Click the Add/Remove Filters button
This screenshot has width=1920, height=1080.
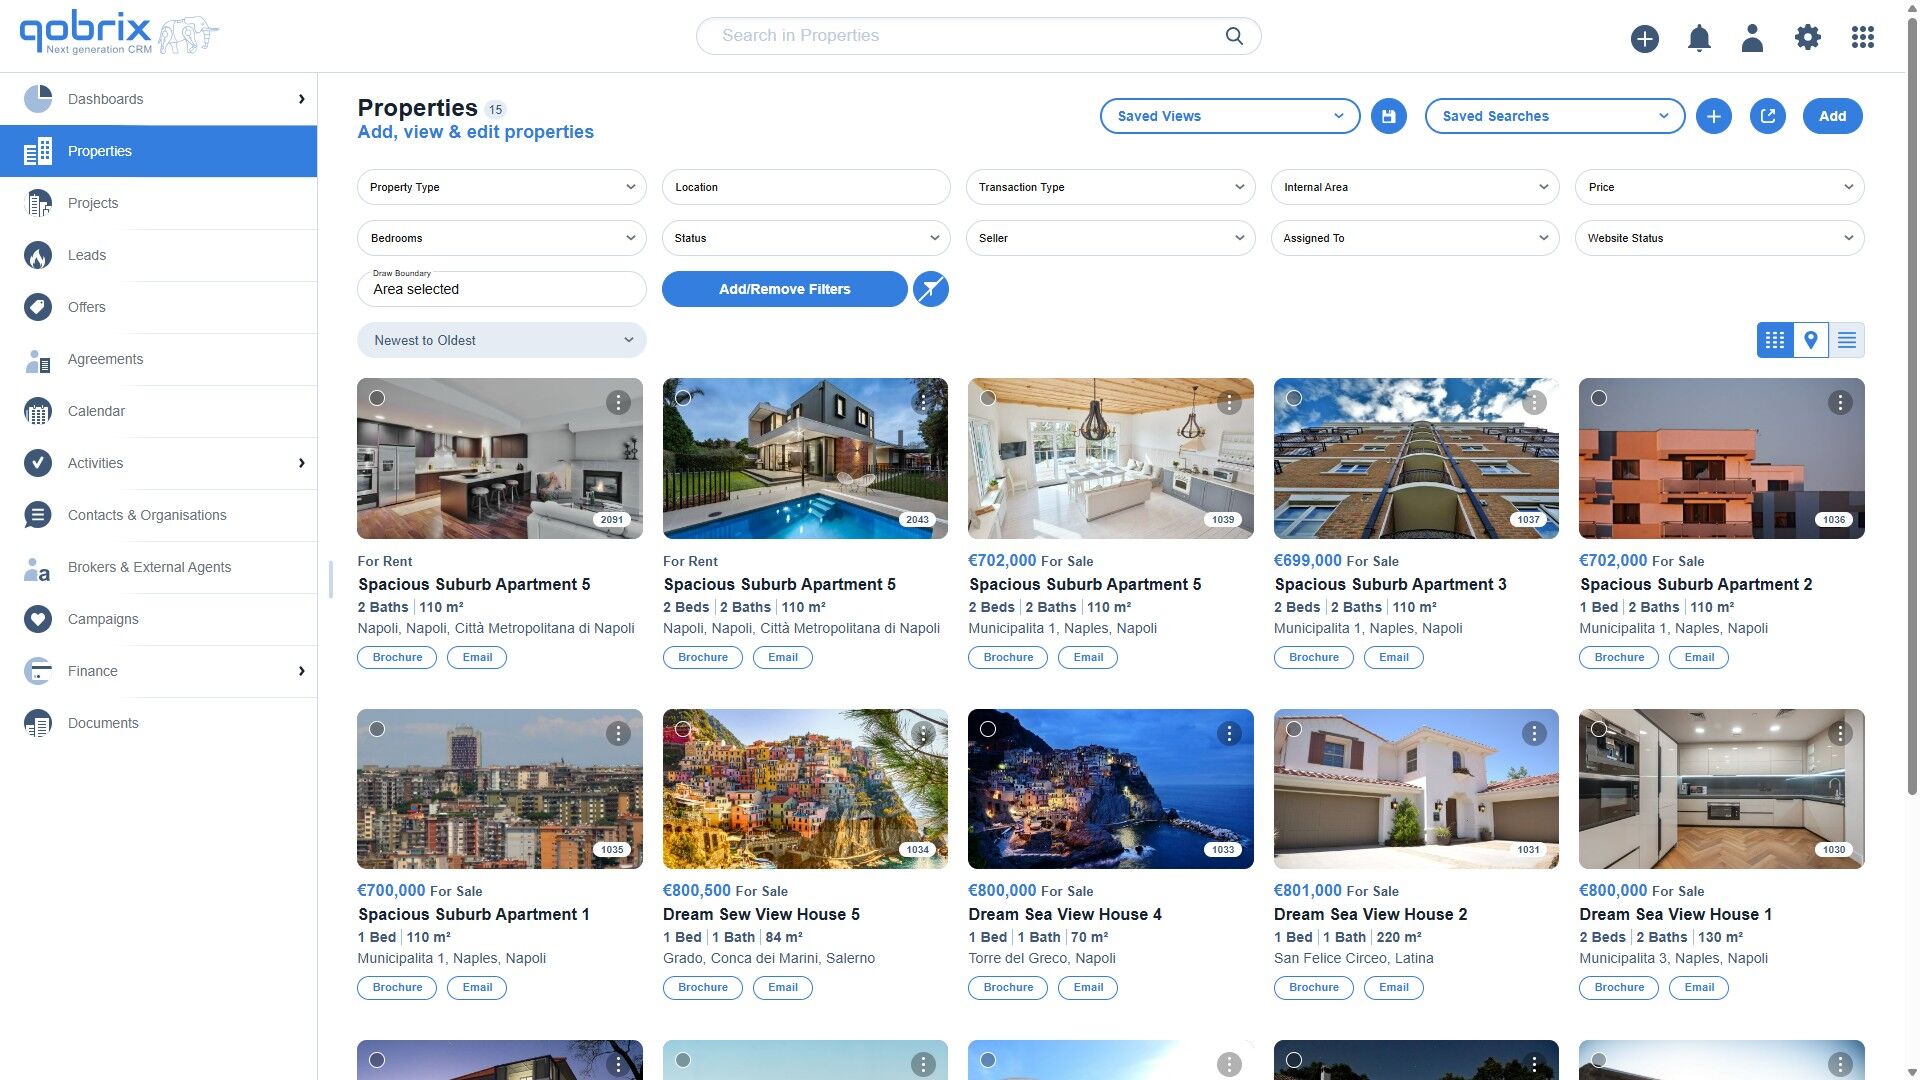click(x=784, y=289)
